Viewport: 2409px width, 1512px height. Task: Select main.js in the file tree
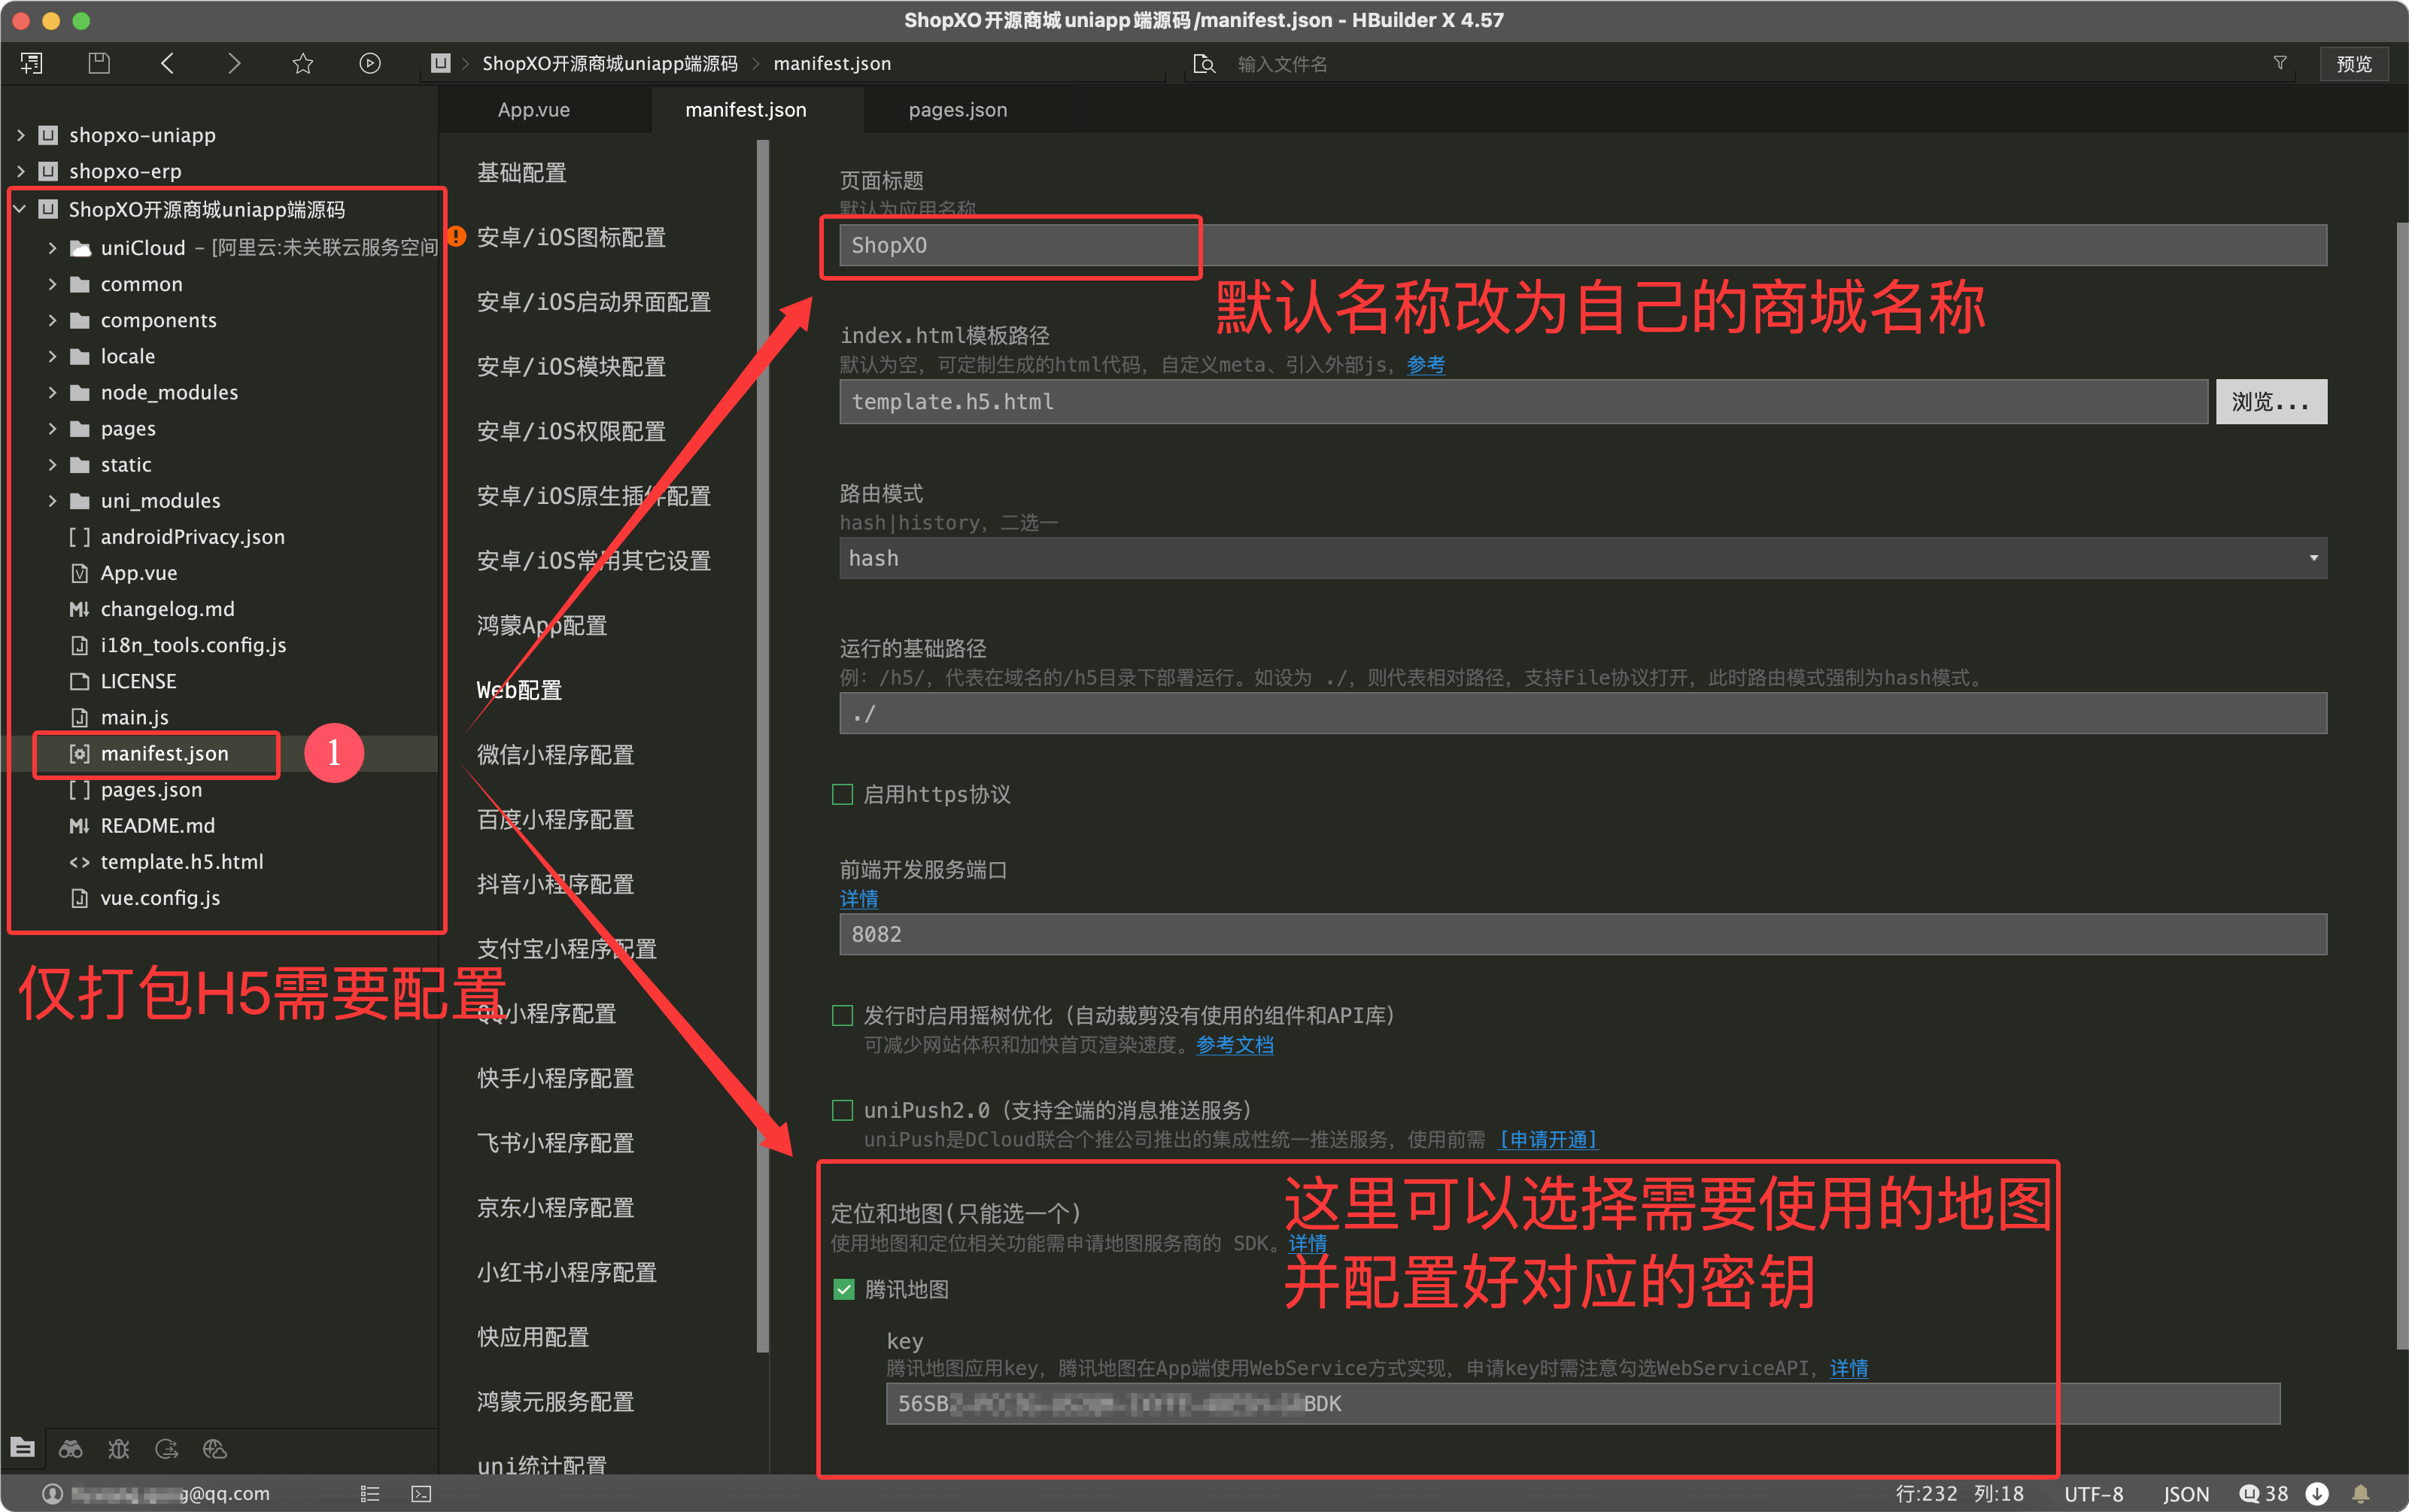tap(134, 717)
